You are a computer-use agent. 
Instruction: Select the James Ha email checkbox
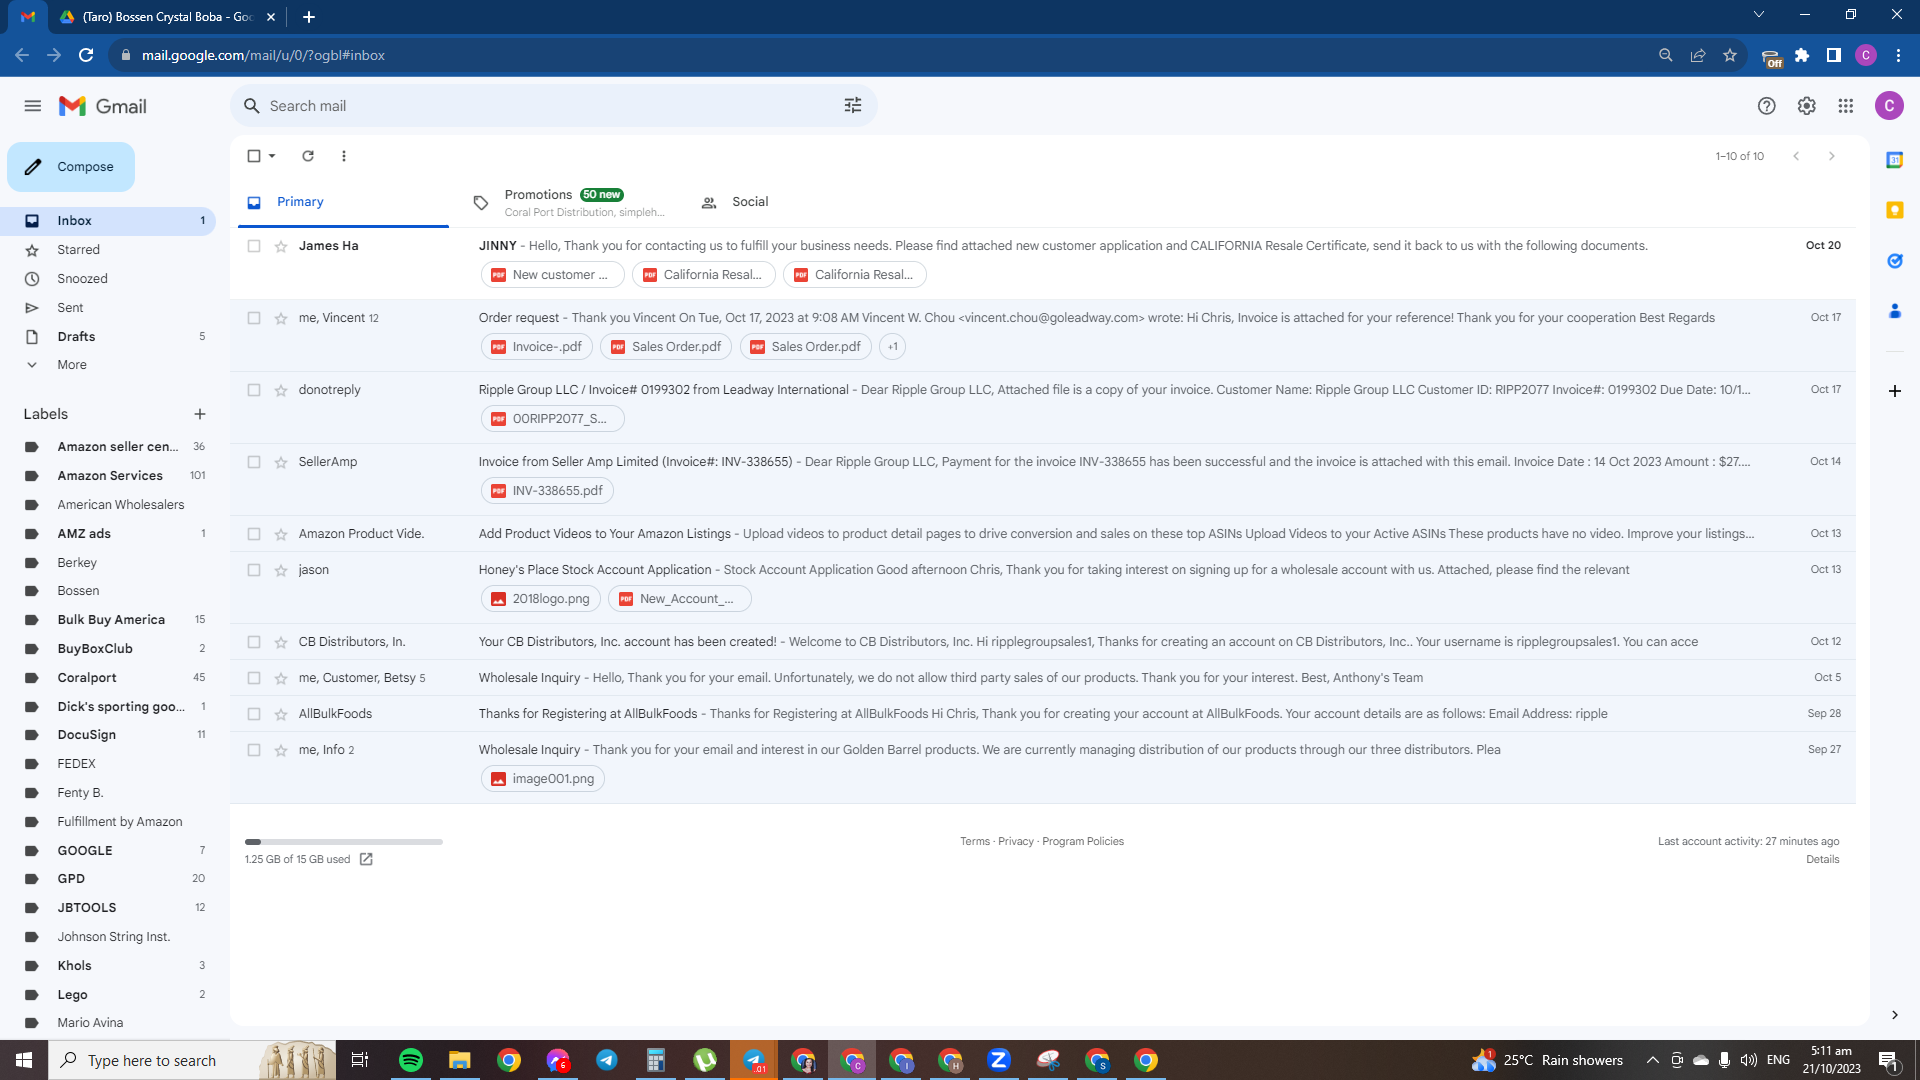254,246
